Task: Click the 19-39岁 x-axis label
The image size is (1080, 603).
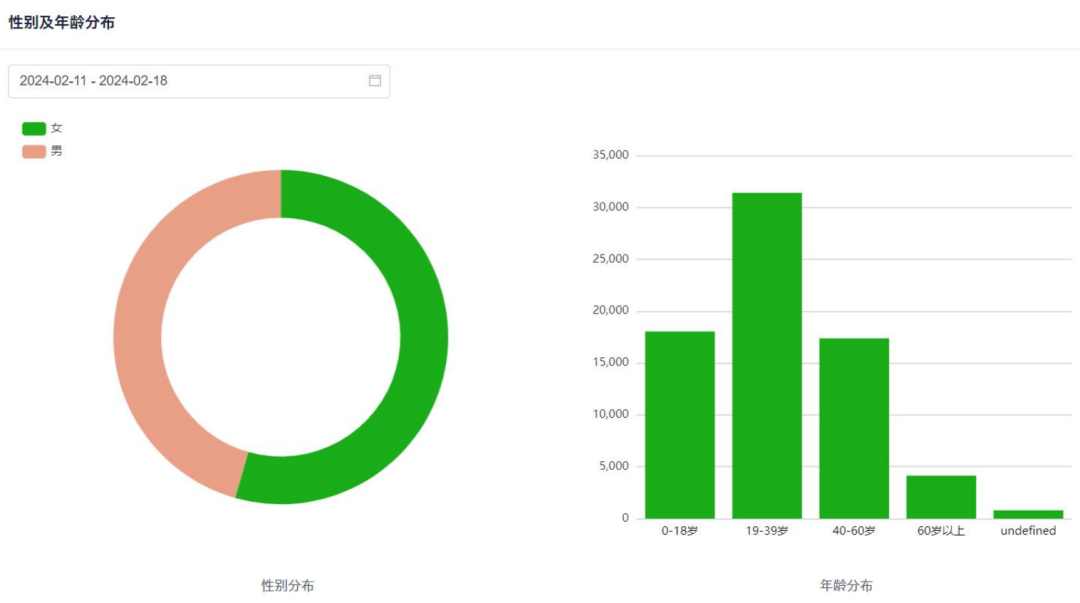Action: 767,531
